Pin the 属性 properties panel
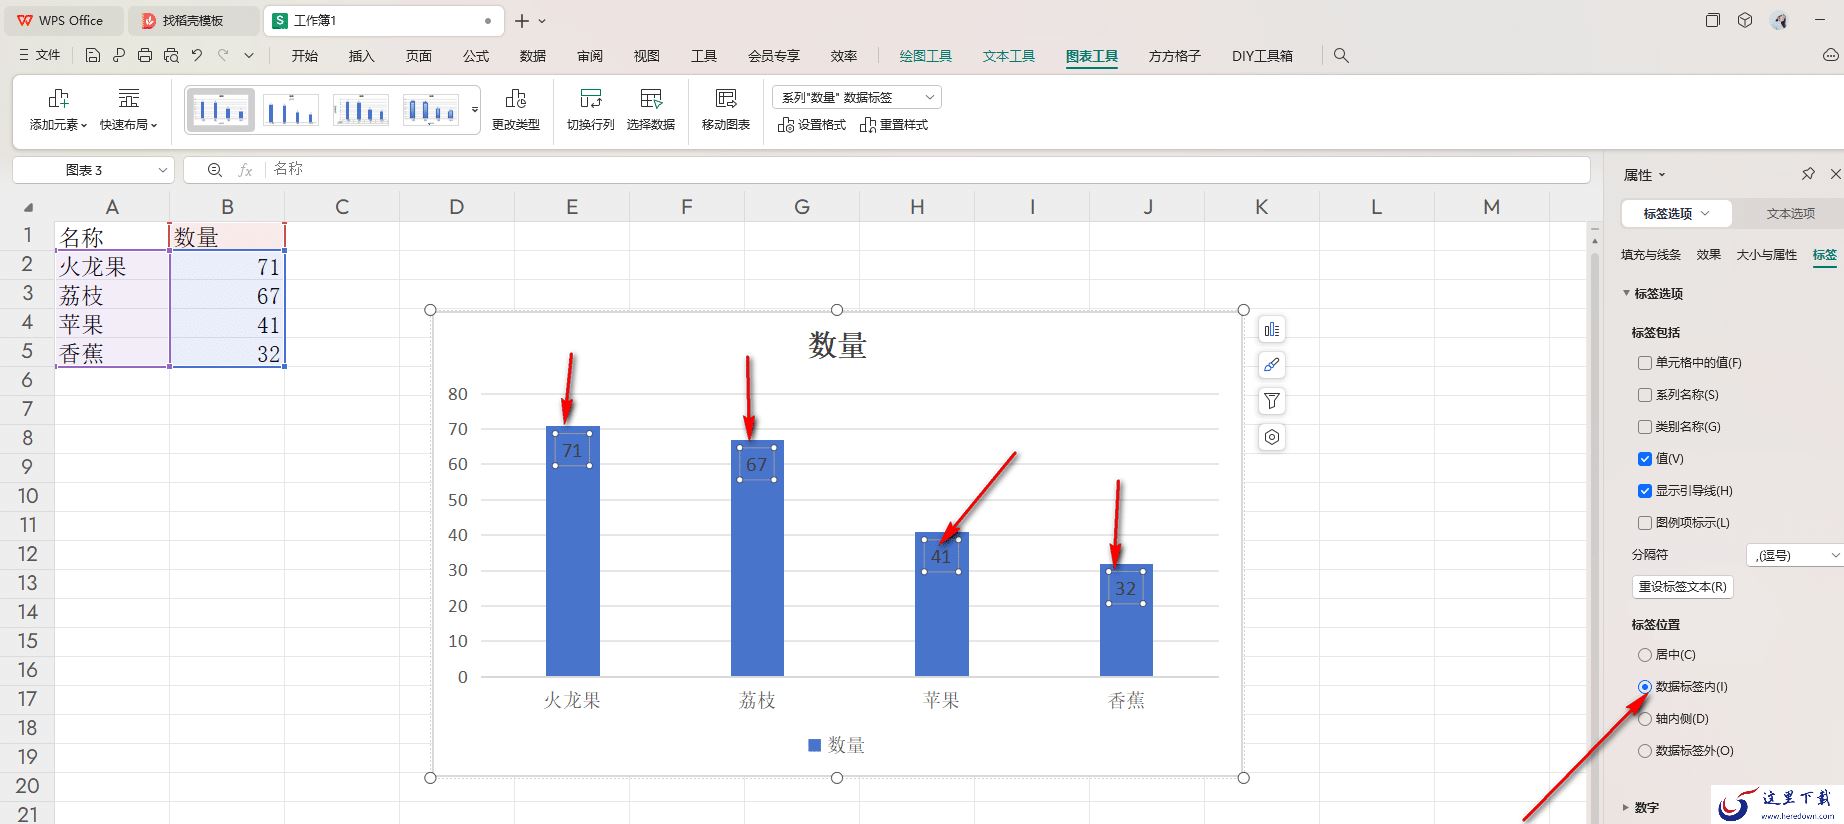Viewport: 1844px width, 824px height. 1808,174
